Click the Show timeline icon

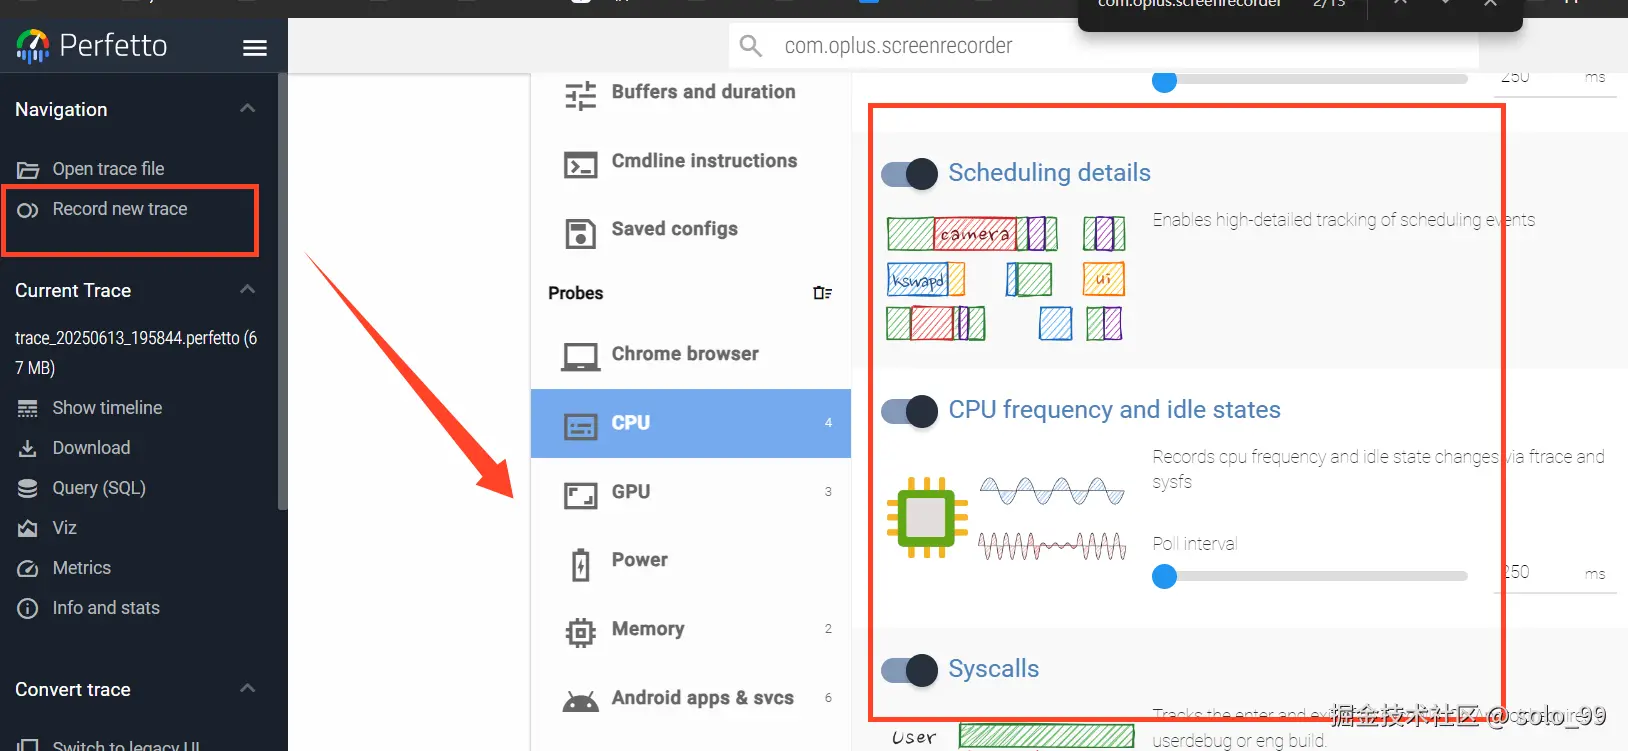point(28,409)
